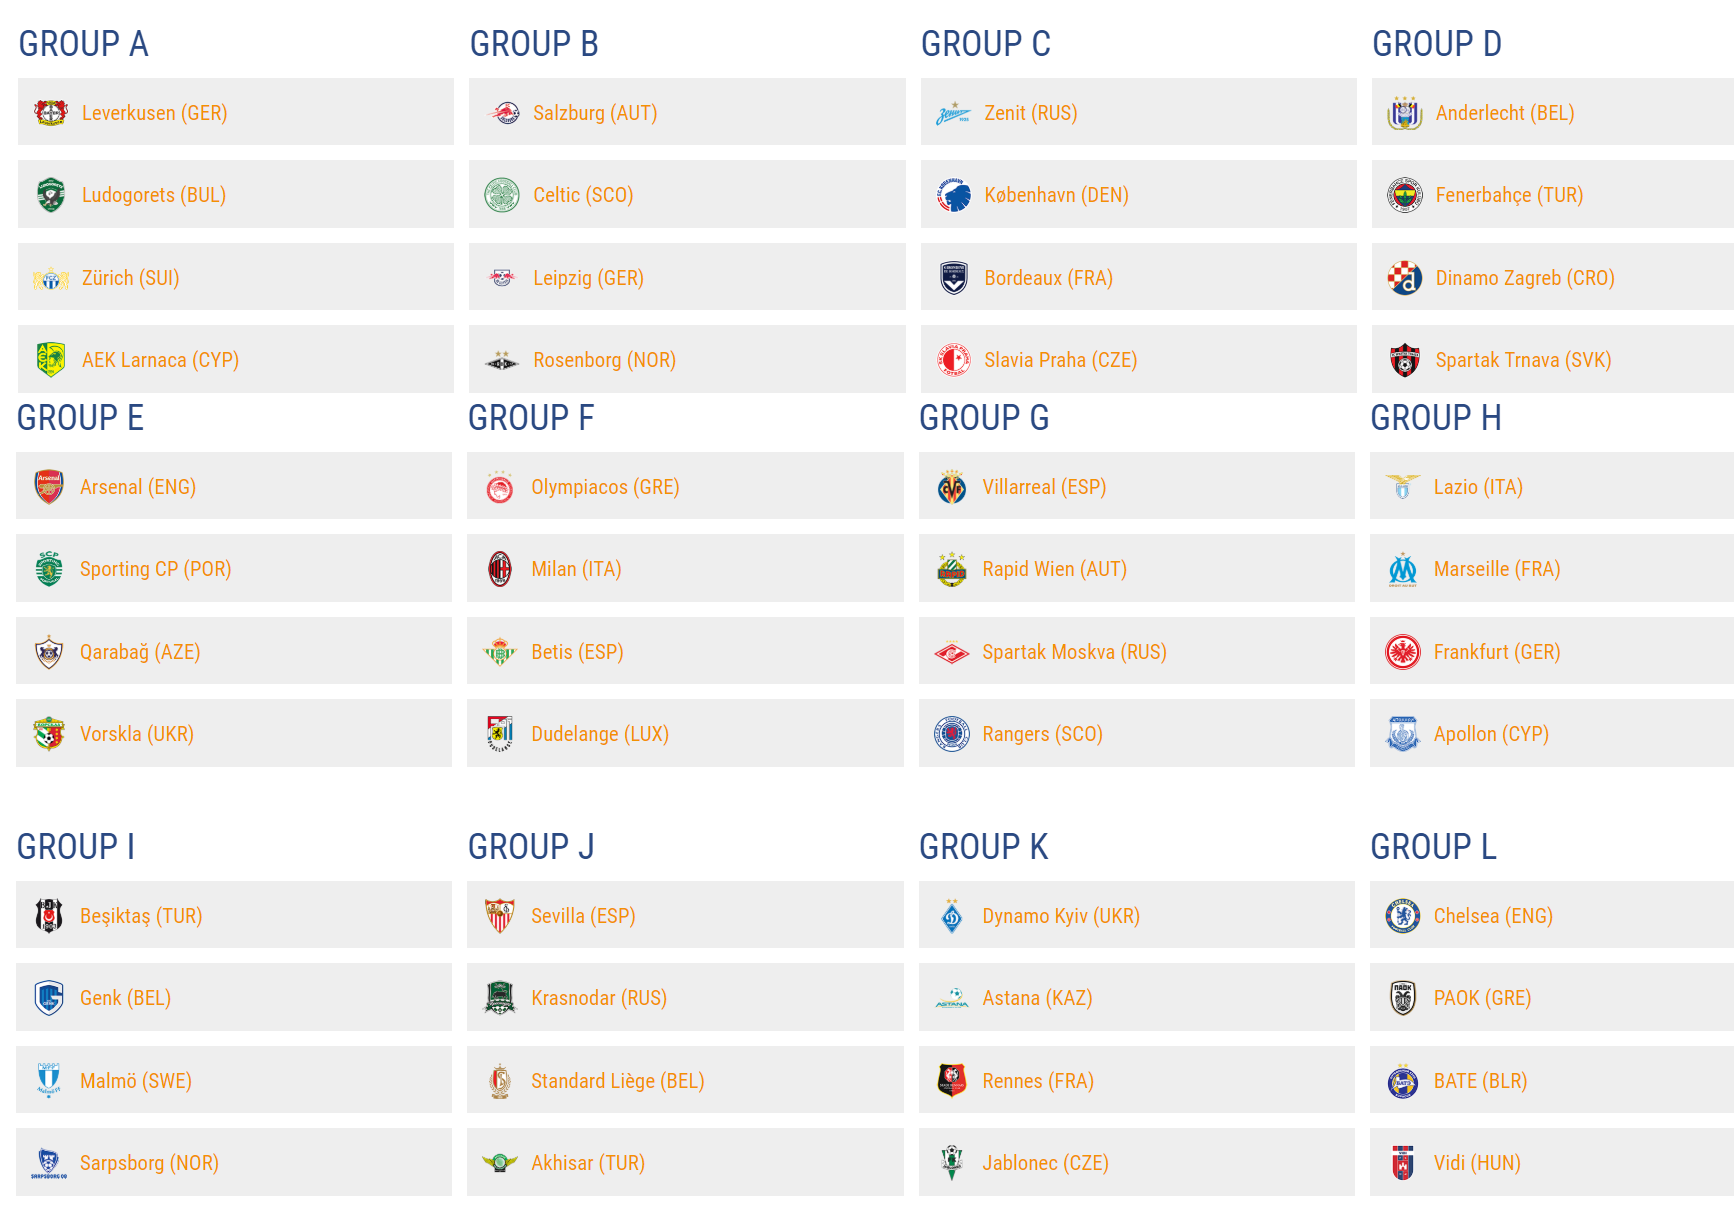Click the Marseille club logo
The height and width of the screenshot is (1206, 1734).
pos(1403,569)
